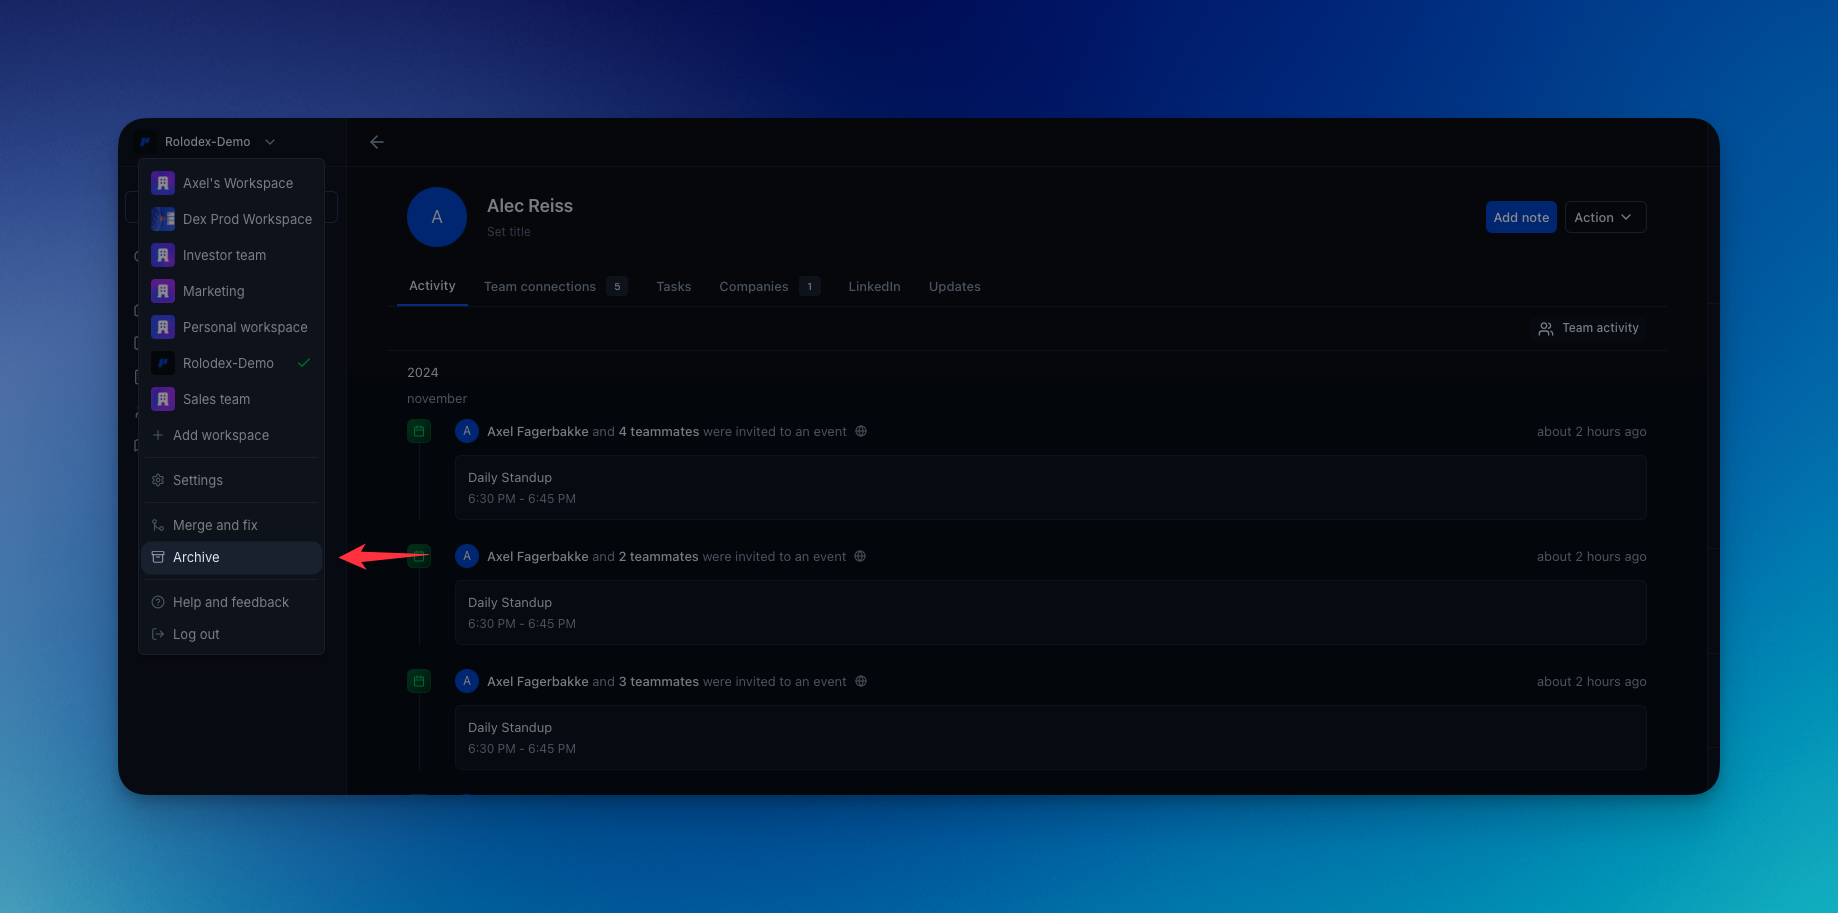Click the calendar icon of the 4 teammates event
Viewport: 1838px width, 913px height.
point(419,432)
